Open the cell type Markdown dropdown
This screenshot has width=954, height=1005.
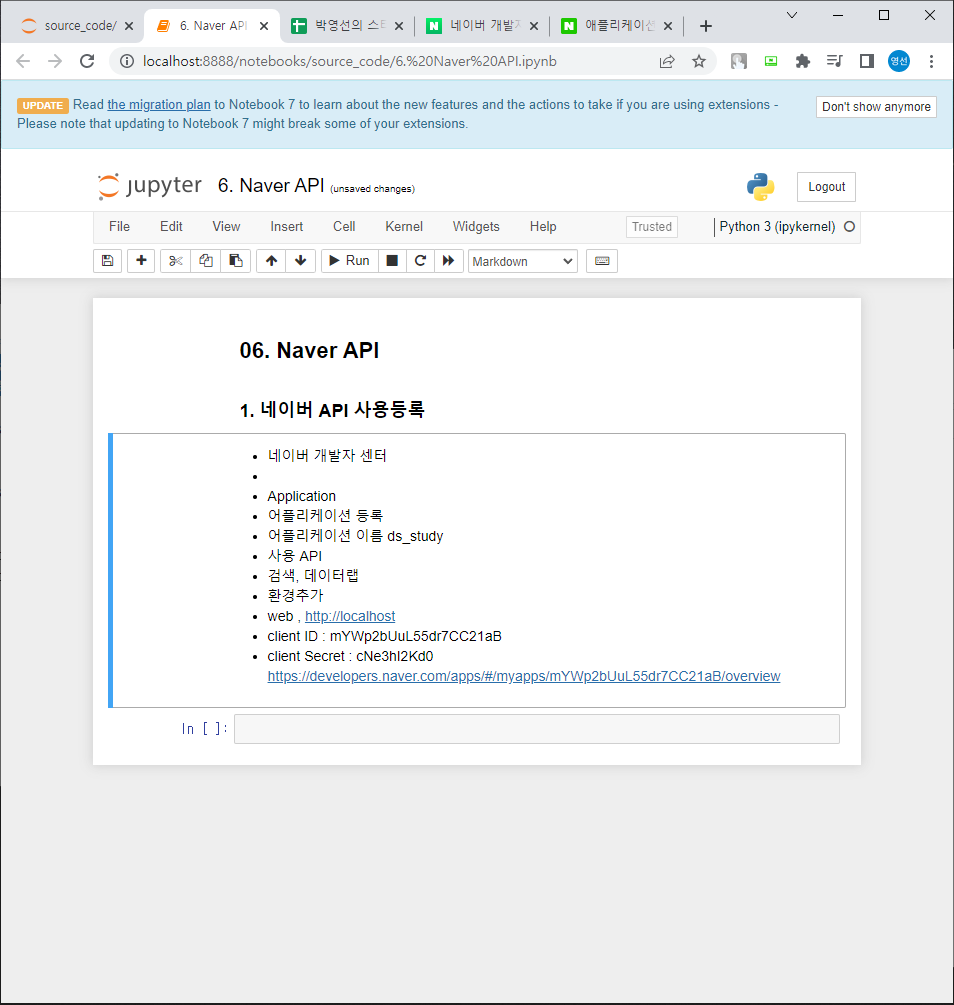[523, 262]
